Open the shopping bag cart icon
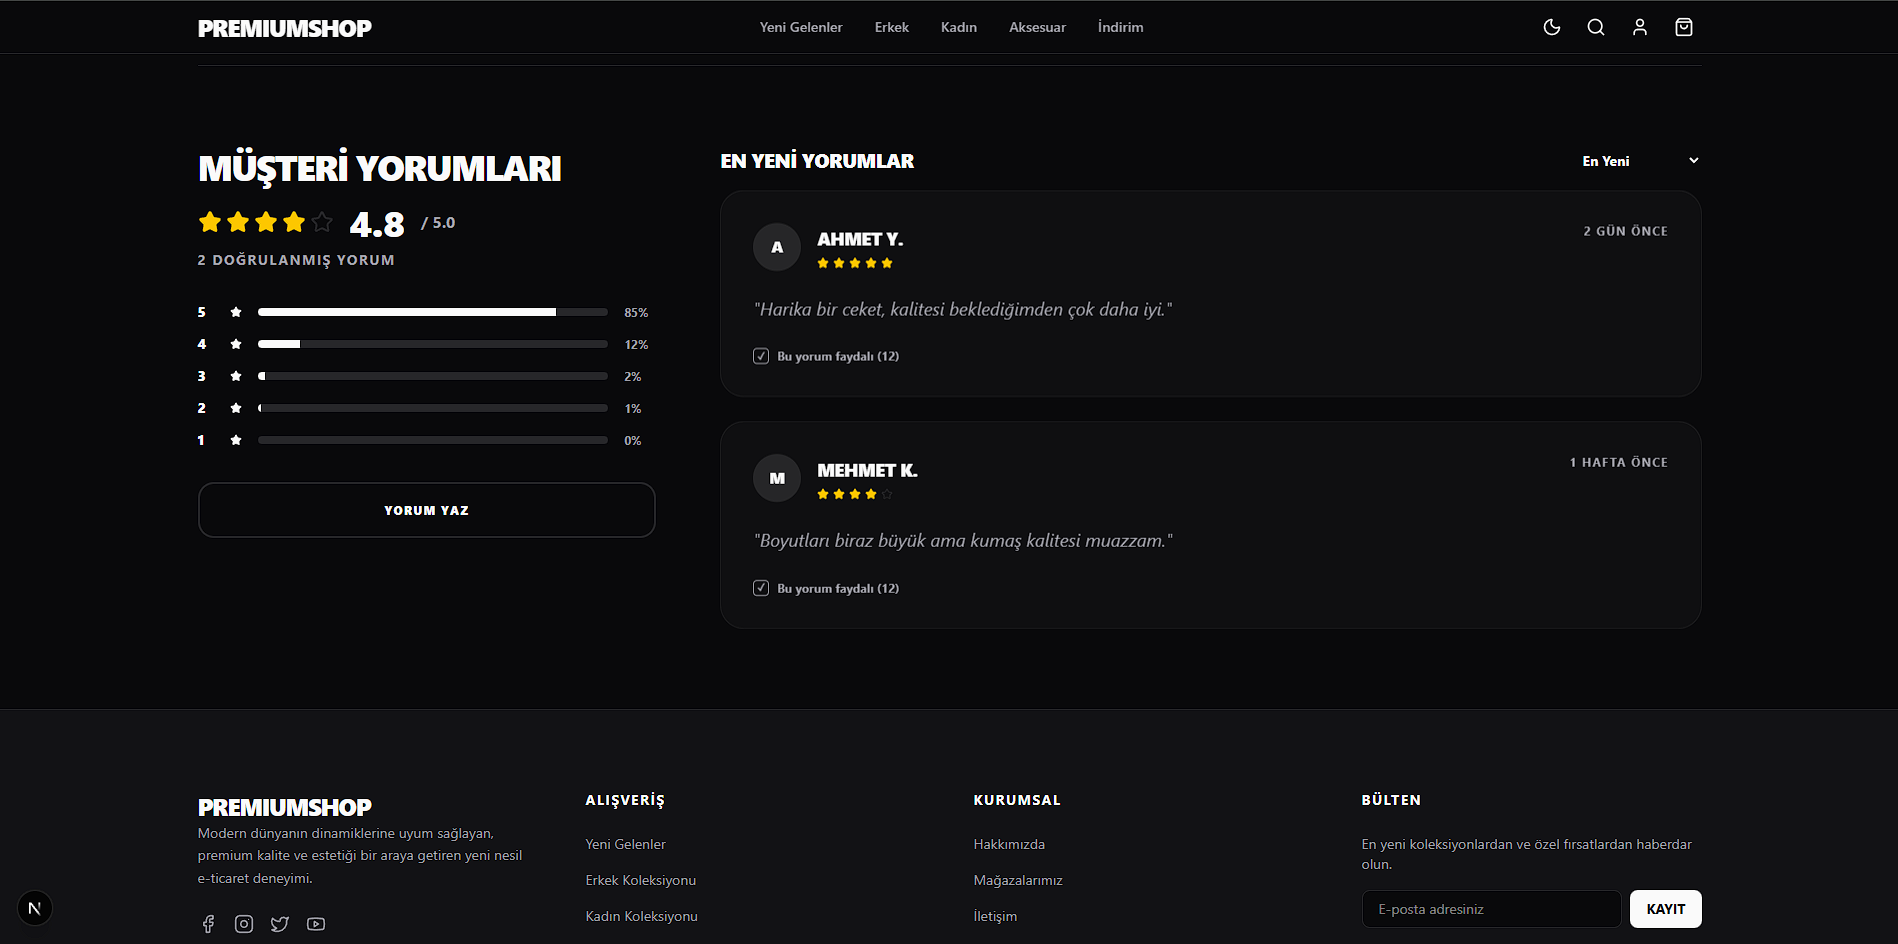The image size is (1898, 944). click(x=1683, y=27)
